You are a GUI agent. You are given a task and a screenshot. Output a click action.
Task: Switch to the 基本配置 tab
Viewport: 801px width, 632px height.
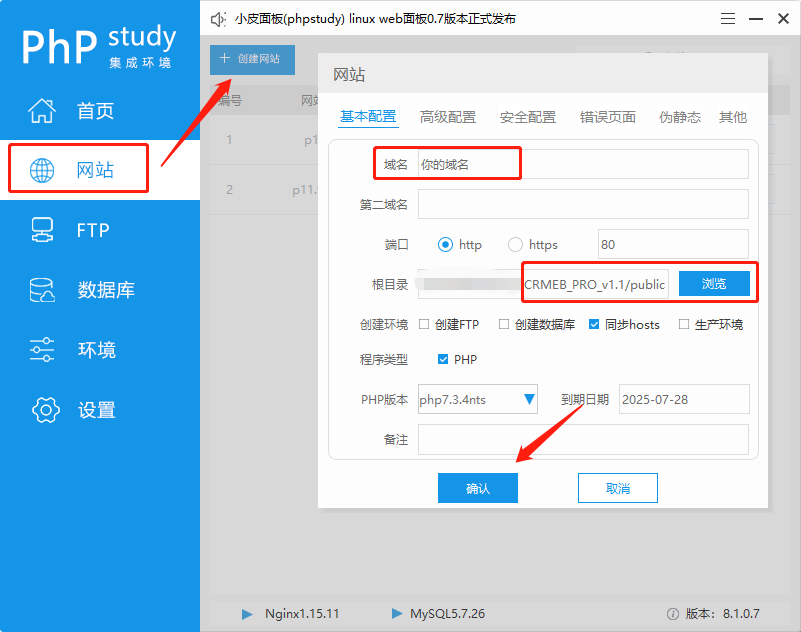coord(368,116)
